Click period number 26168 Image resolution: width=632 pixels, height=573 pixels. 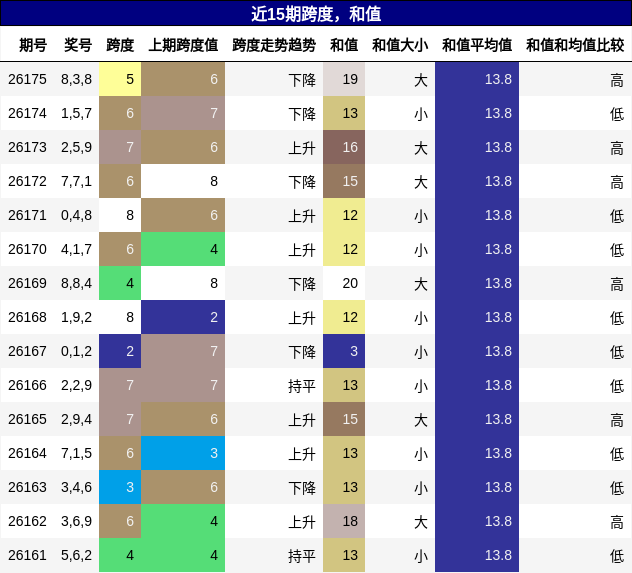[27, 317]
